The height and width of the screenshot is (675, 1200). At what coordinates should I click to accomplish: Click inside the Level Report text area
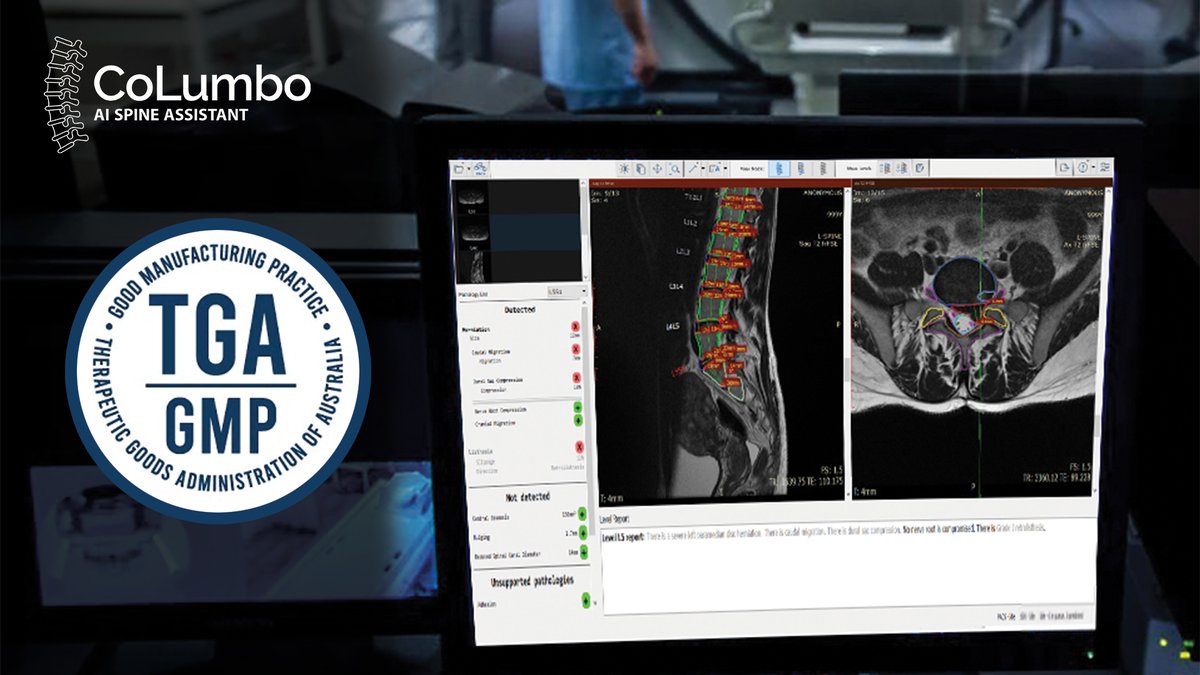[850, 568]
